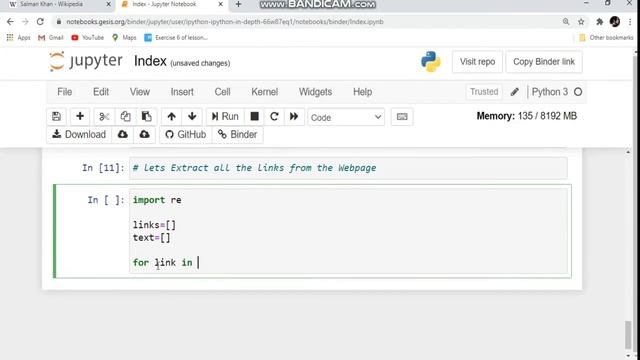640x360 pixels.
Task: Interrupt the kernel with stop icon
Action: (x=254, y=117)
